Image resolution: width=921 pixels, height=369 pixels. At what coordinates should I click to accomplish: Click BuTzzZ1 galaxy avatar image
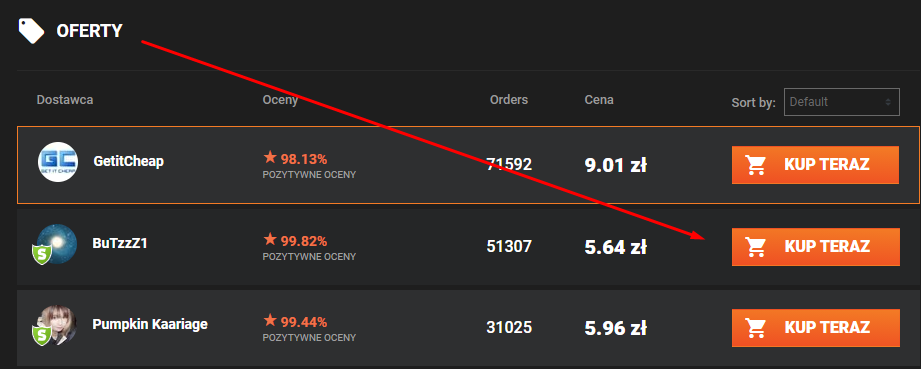pyautogui.click(x=58, y=243)
